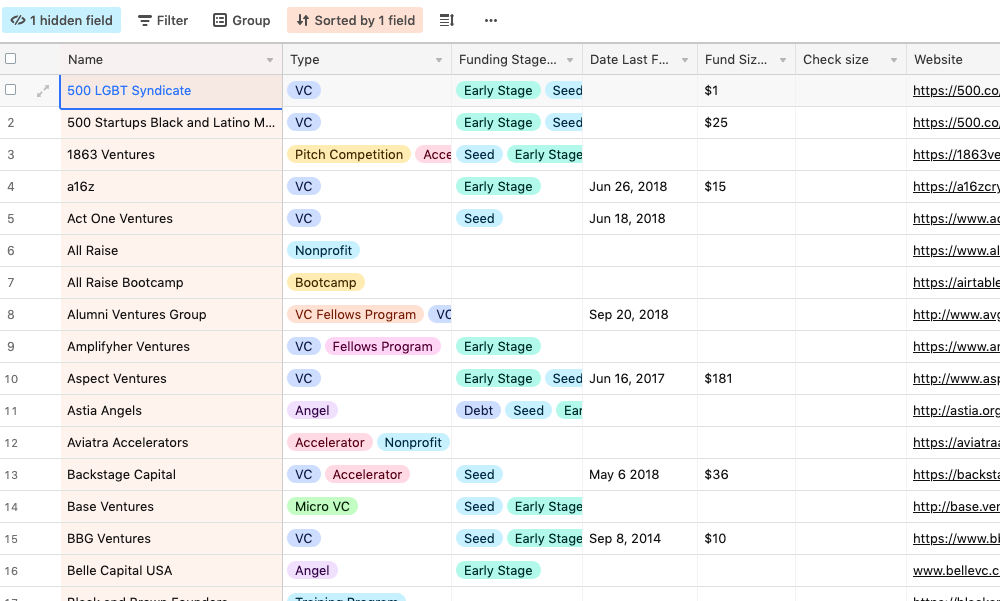Click the Fellows Program tag for Amplifyher Ventures

tap(383, 346)
